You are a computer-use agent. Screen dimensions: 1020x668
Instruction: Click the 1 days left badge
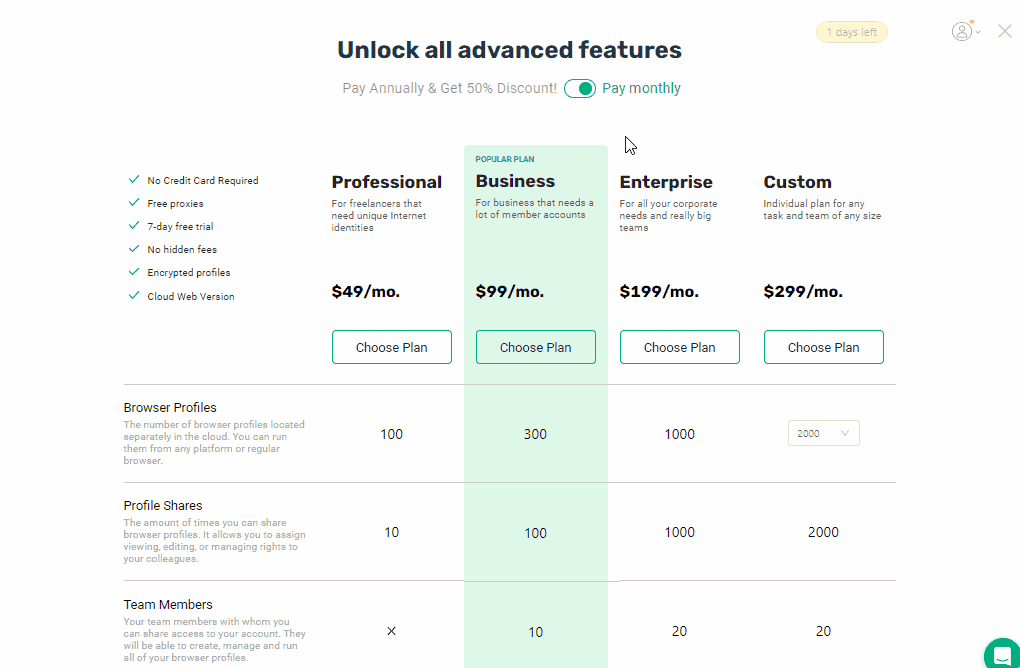pos(852,33)
